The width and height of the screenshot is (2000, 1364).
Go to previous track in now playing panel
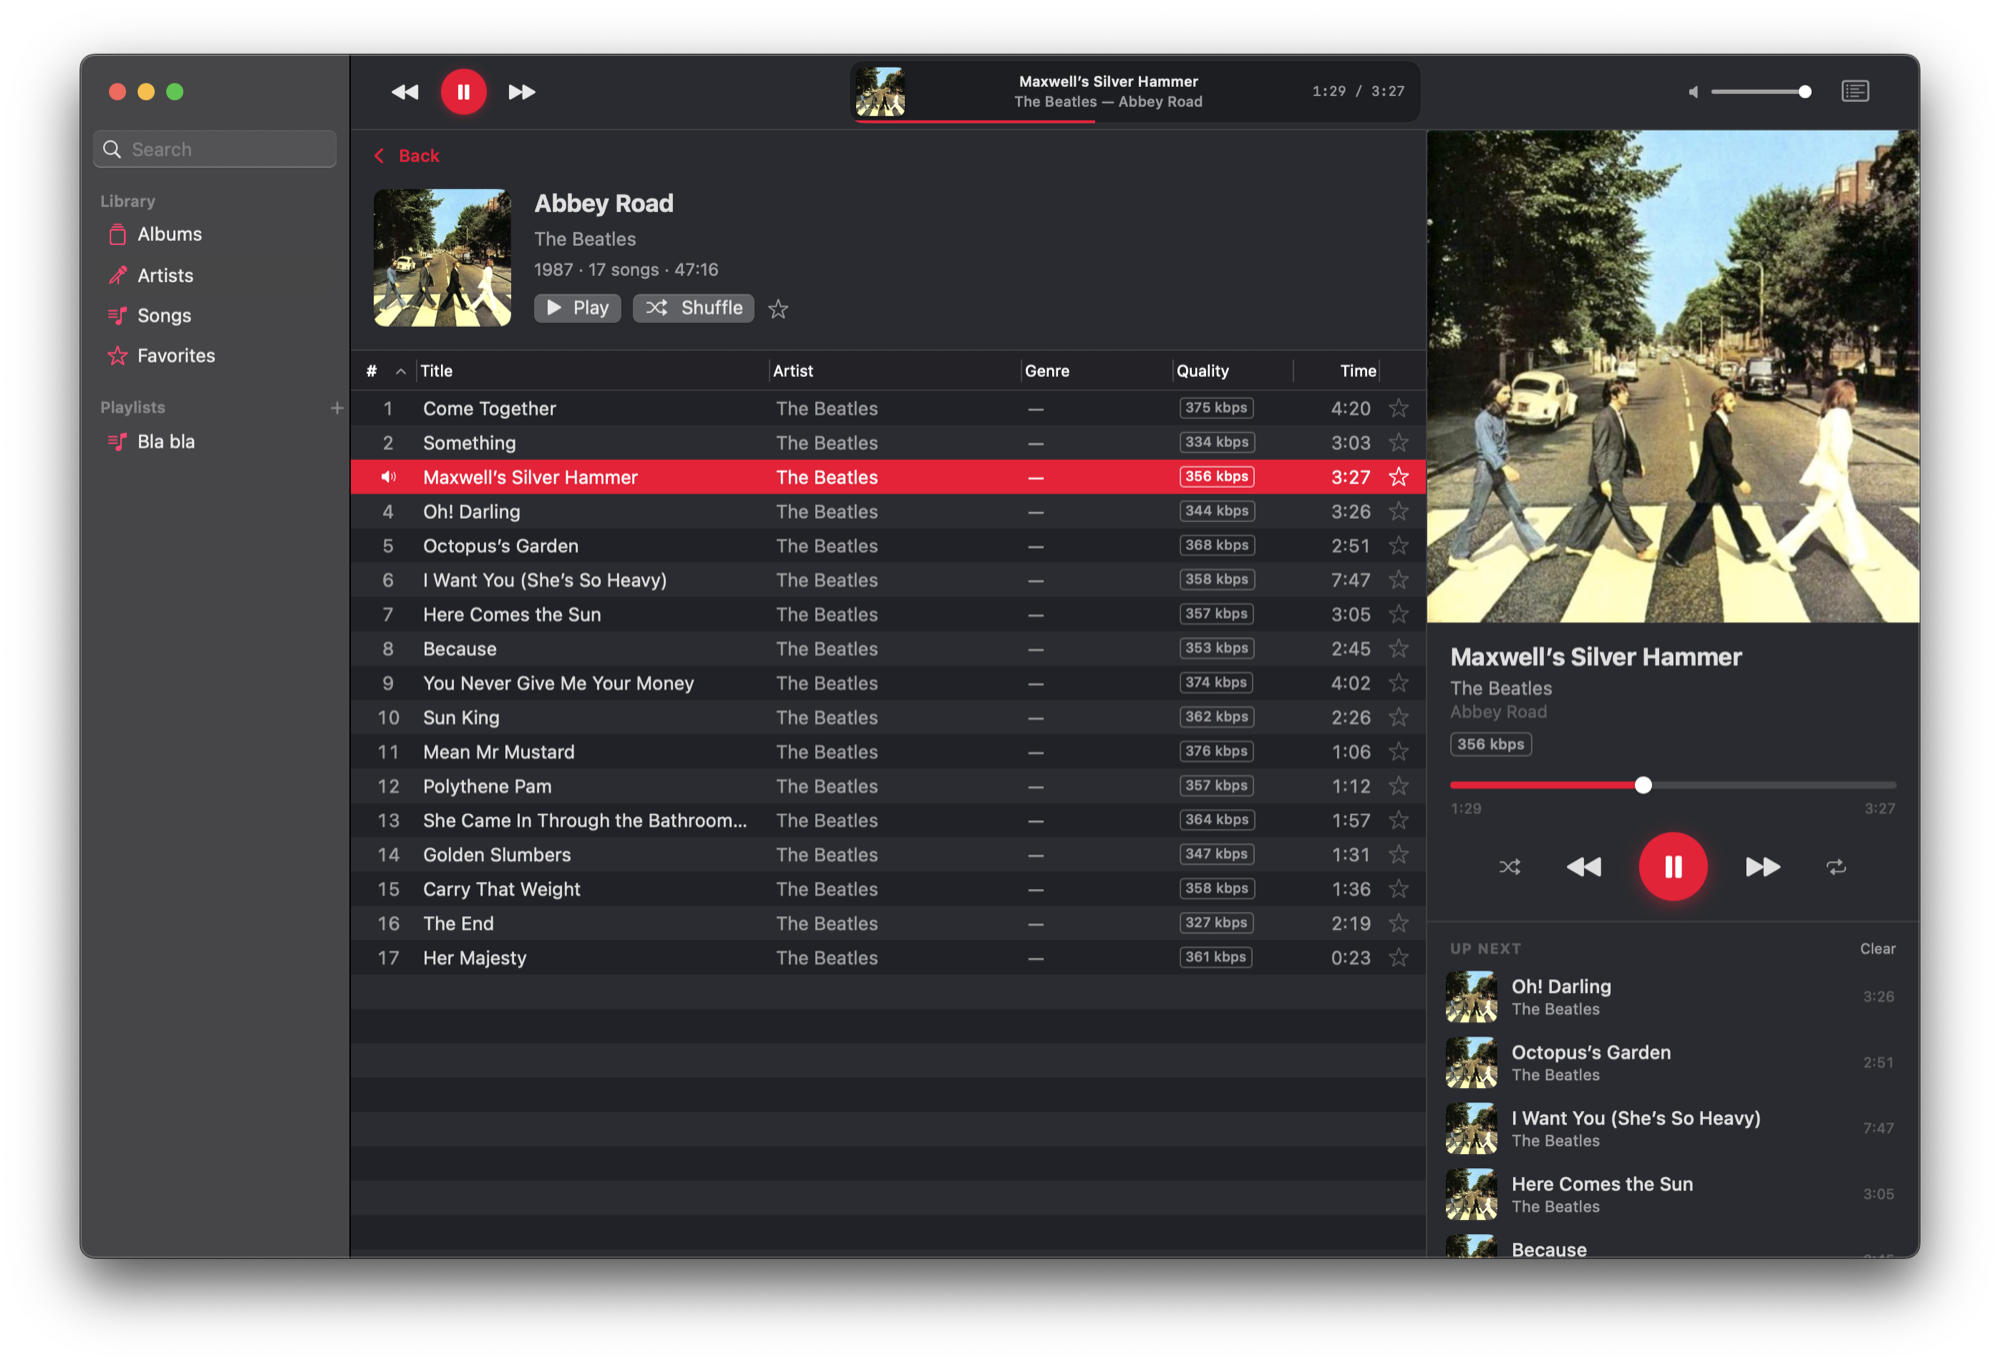(1584, 867)
